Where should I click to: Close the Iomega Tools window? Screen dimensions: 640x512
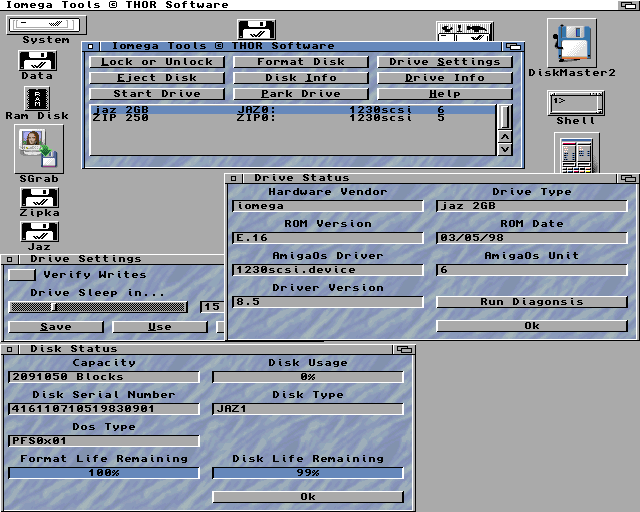[x=91, y=46]
